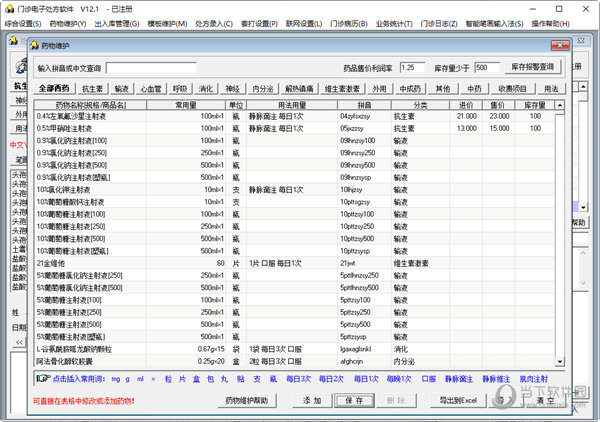Open the 综合设置 menu
Image resolution: width=600 pixels, height=422 pixels.
pos(23,24)
